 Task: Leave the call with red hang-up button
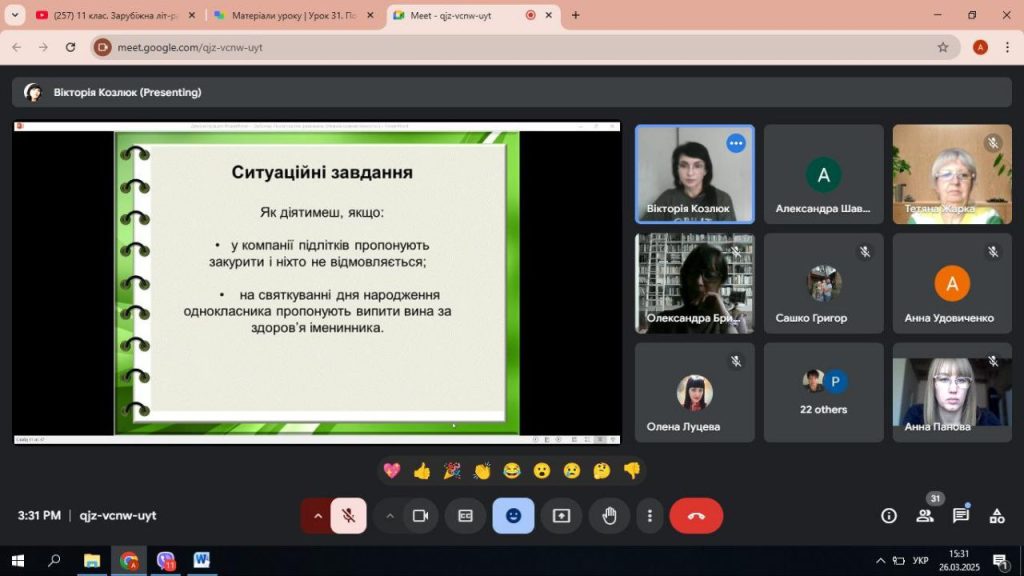[696, 516]
